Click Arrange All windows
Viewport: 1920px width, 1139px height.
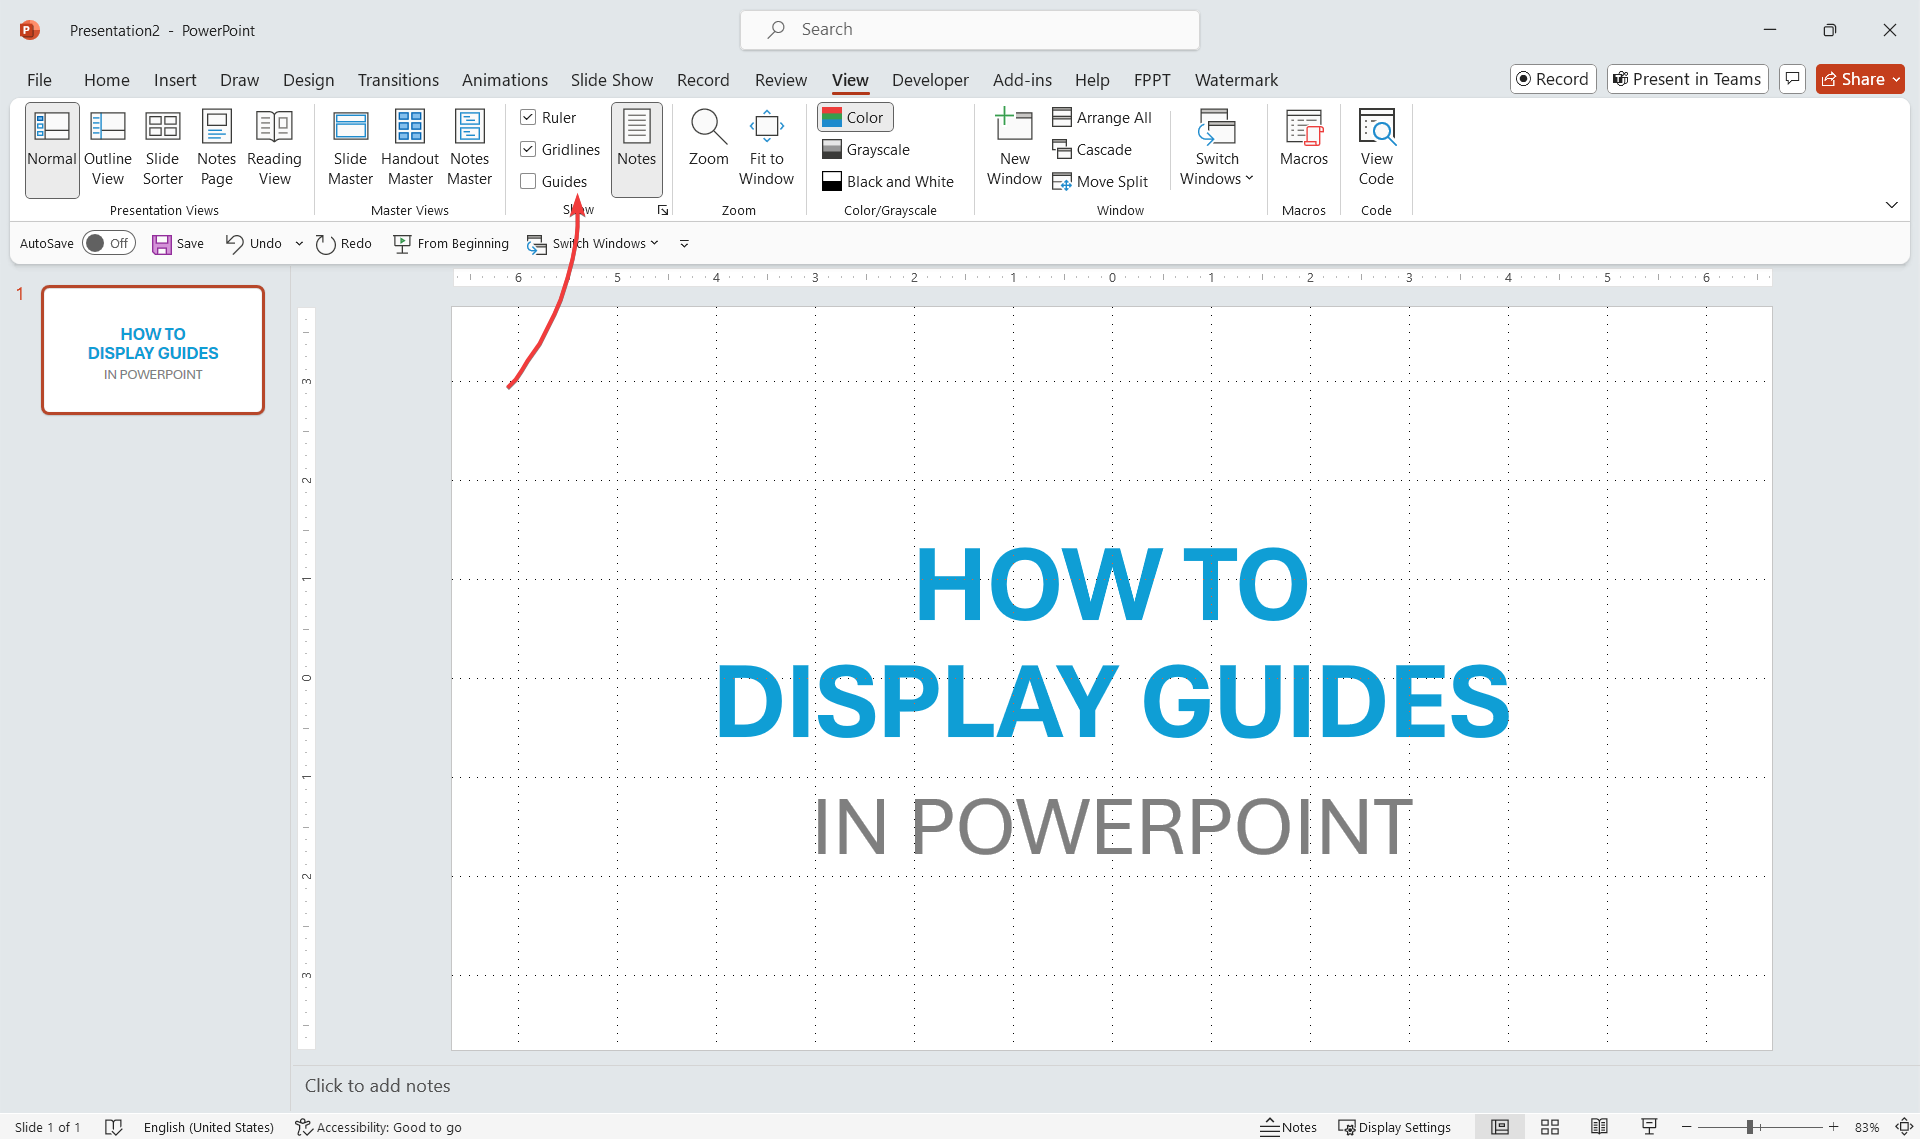(1101, 117)
